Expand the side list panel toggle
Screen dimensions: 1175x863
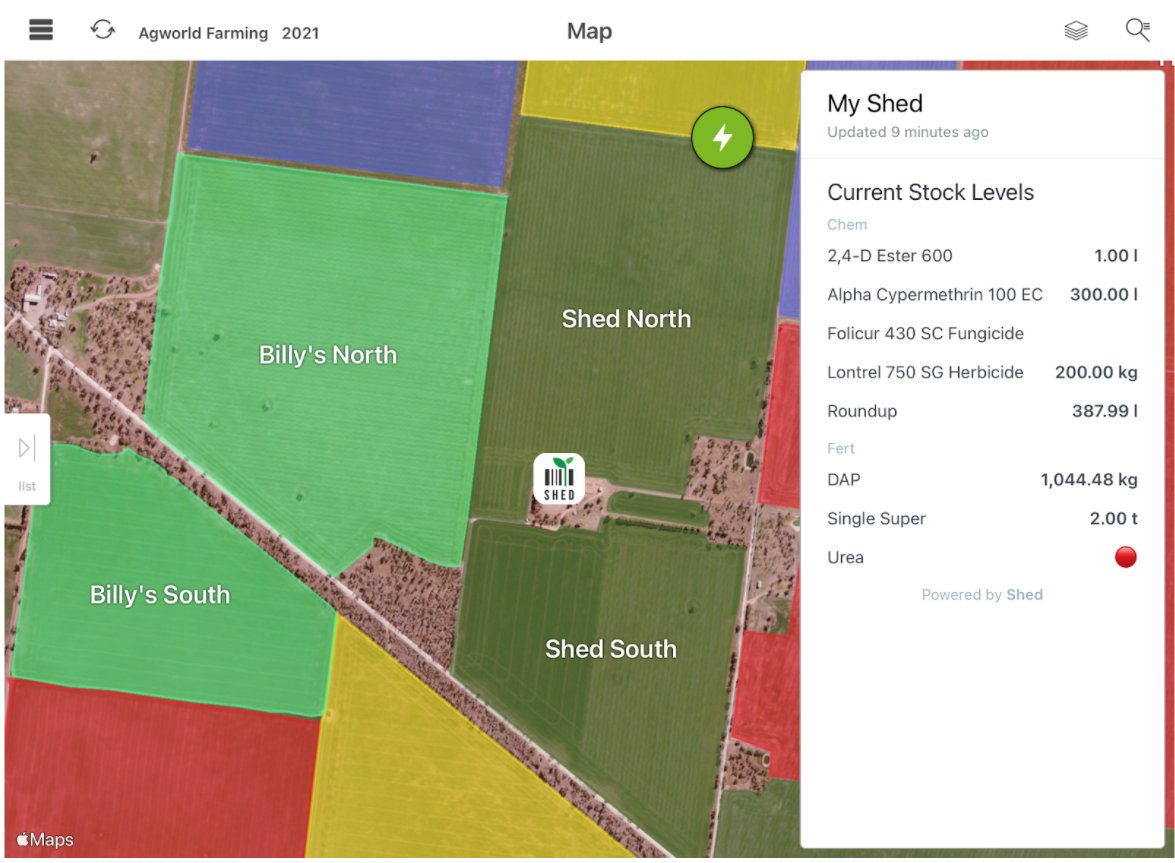click(27, 459)
